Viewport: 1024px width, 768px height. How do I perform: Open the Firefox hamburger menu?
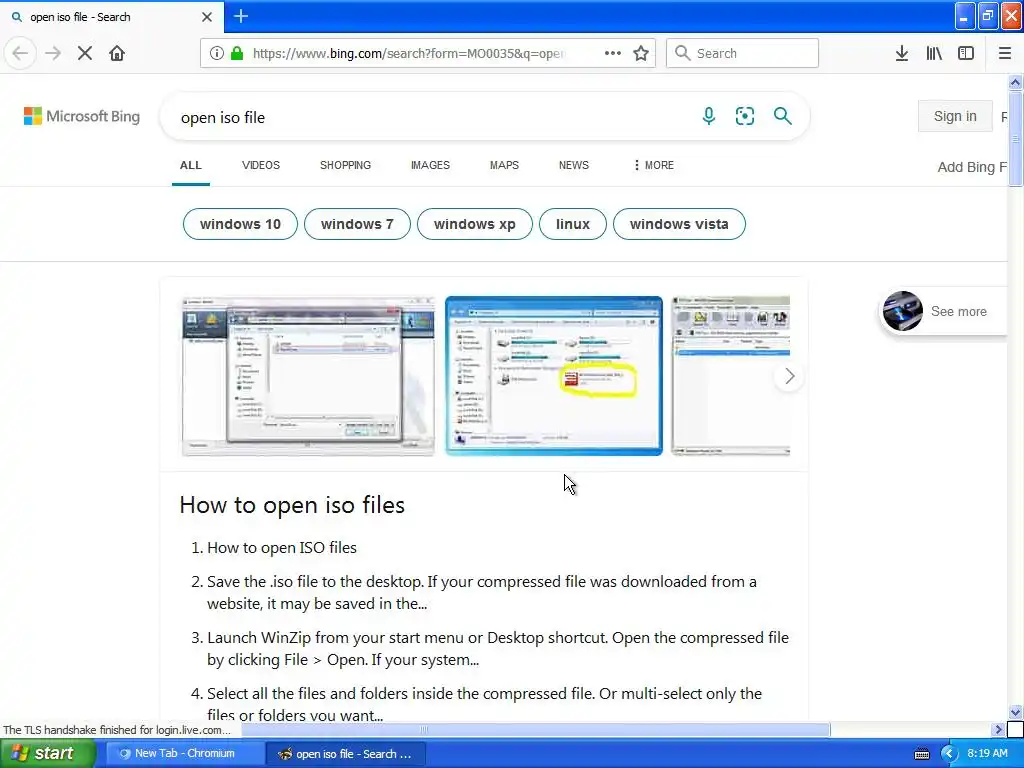1004,53
